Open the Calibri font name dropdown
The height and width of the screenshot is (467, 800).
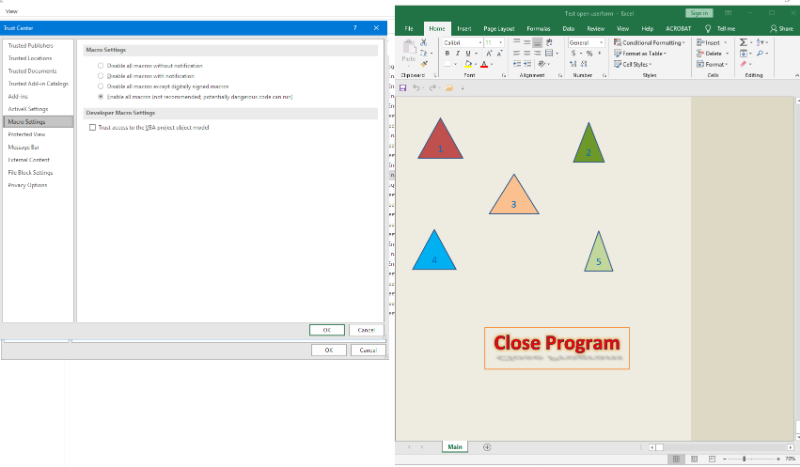pyautogui.click(x=478, y=43)
